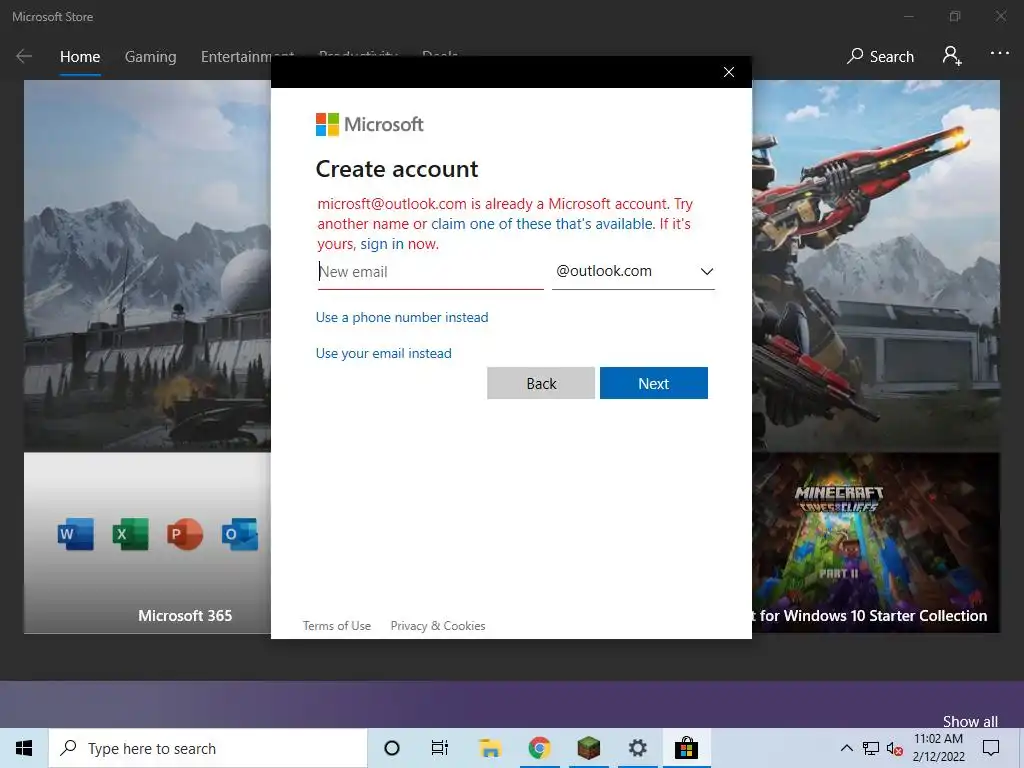Click Use your email instead link

[383, 353]
